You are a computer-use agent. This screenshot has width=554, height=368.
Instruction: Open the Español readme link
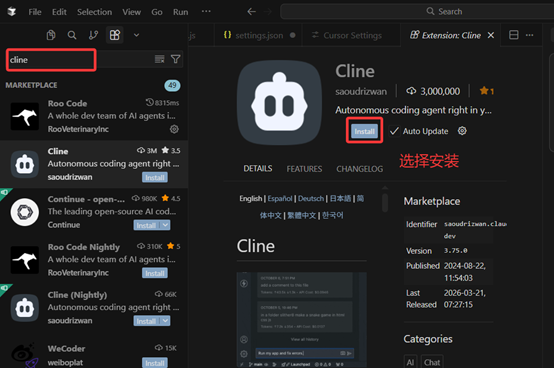pos(280,198)
